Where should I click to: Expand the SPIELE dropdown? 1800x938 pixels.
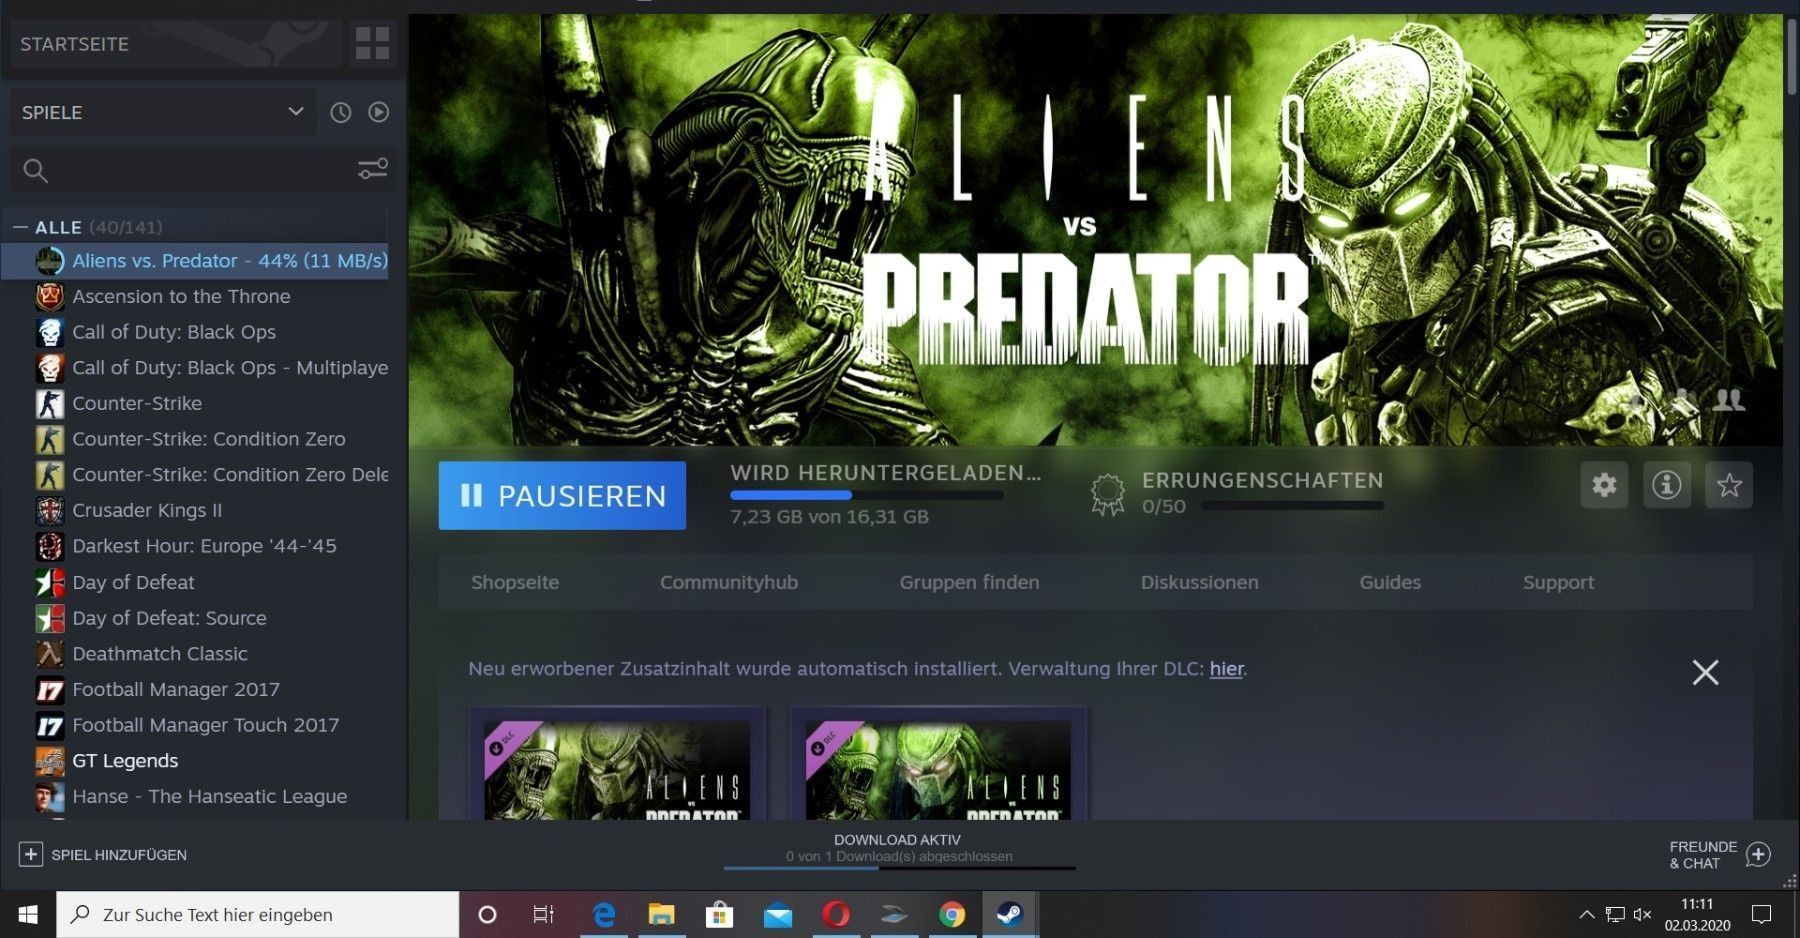tap(295, 112)
